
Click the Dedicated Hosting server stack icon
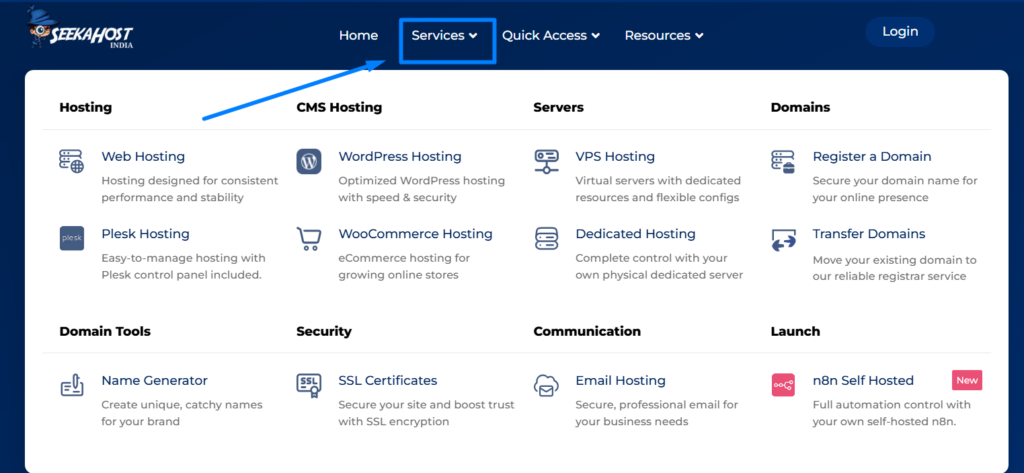(x=546, y=238)
